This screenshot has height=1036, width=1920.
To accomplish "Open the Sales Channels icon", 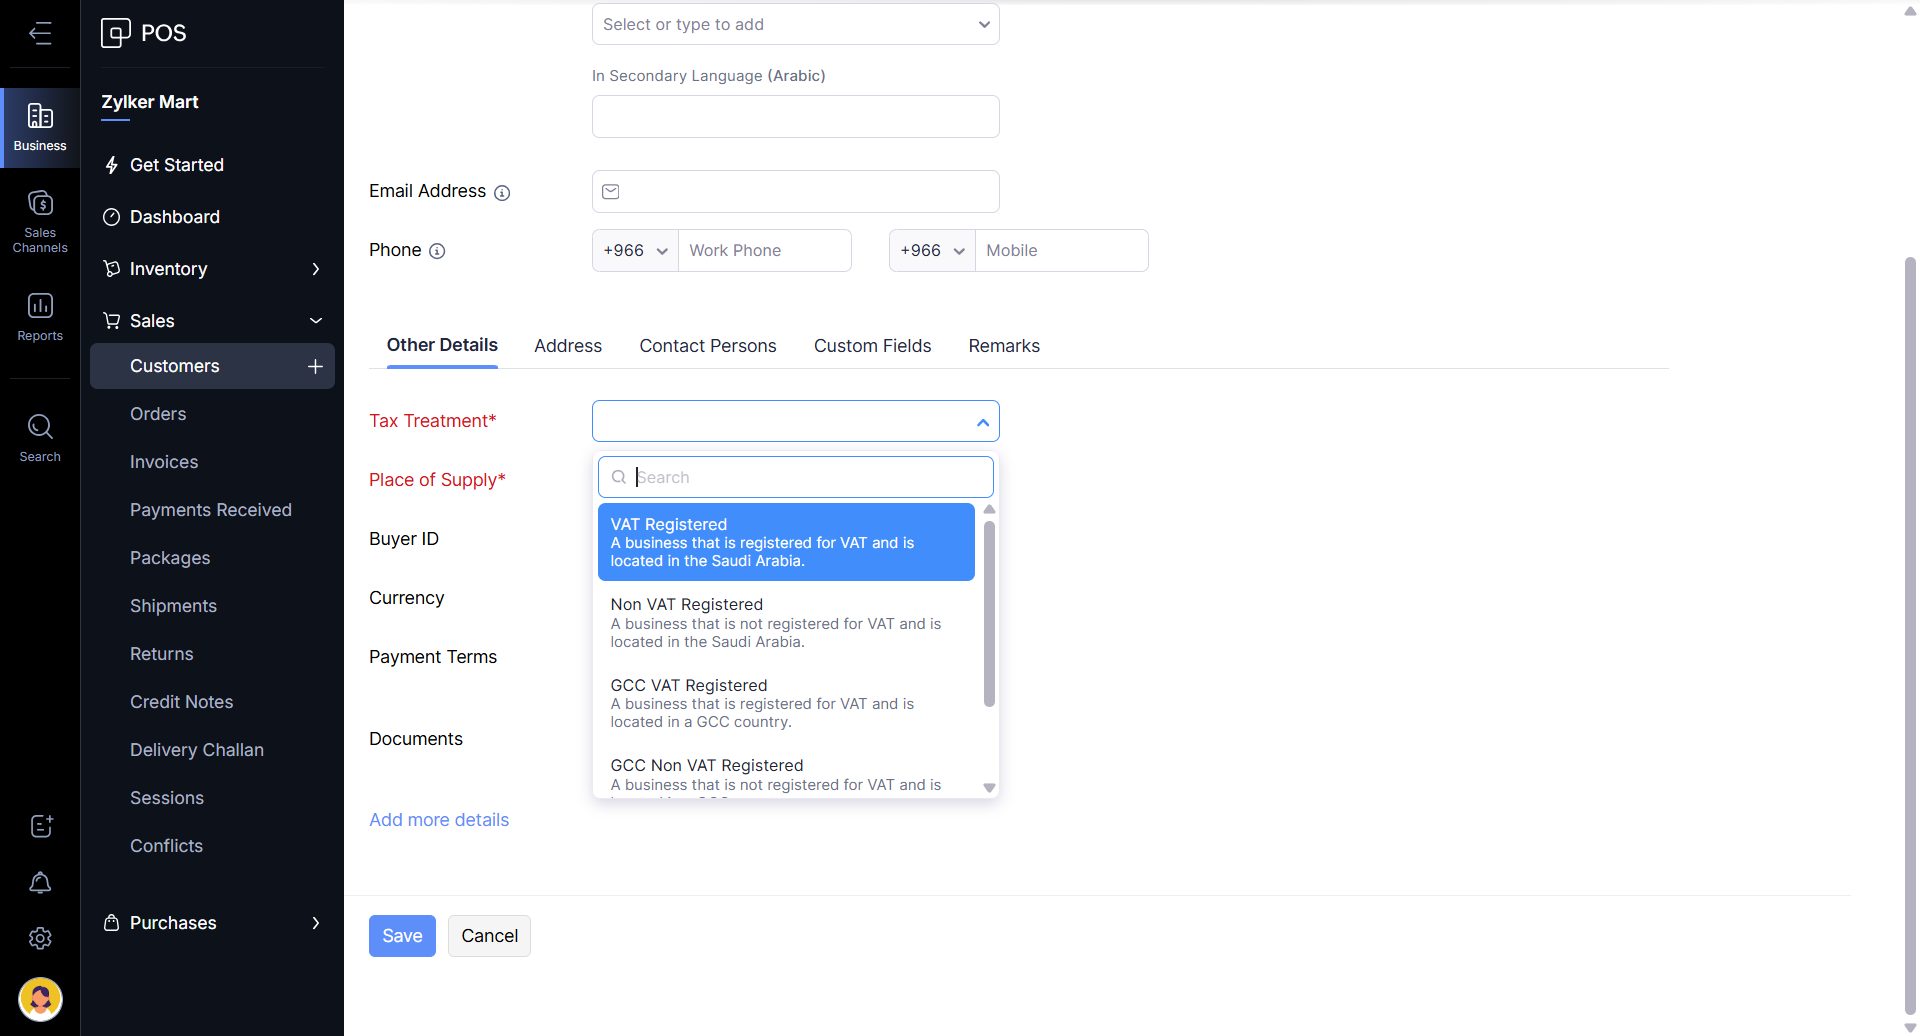I will (x=40, y=220).
